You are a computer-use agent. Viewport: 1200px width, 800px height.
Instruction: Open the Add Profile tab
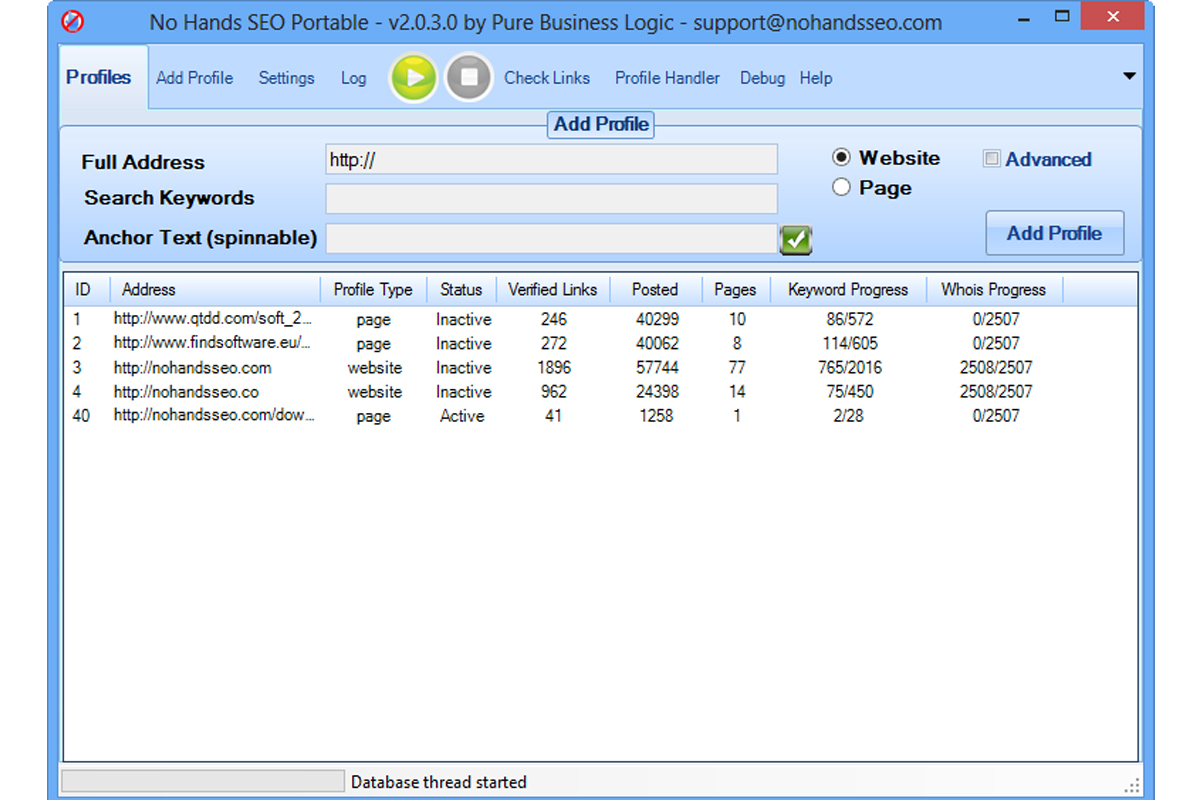(195, 78)
